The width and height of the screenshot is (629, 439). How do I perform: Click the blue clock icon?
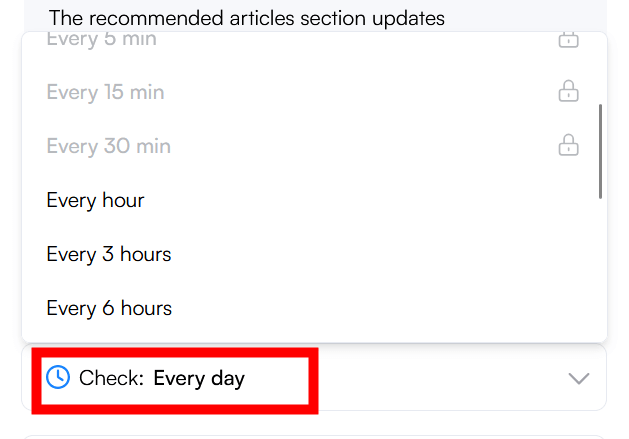[x=59, y=377]
